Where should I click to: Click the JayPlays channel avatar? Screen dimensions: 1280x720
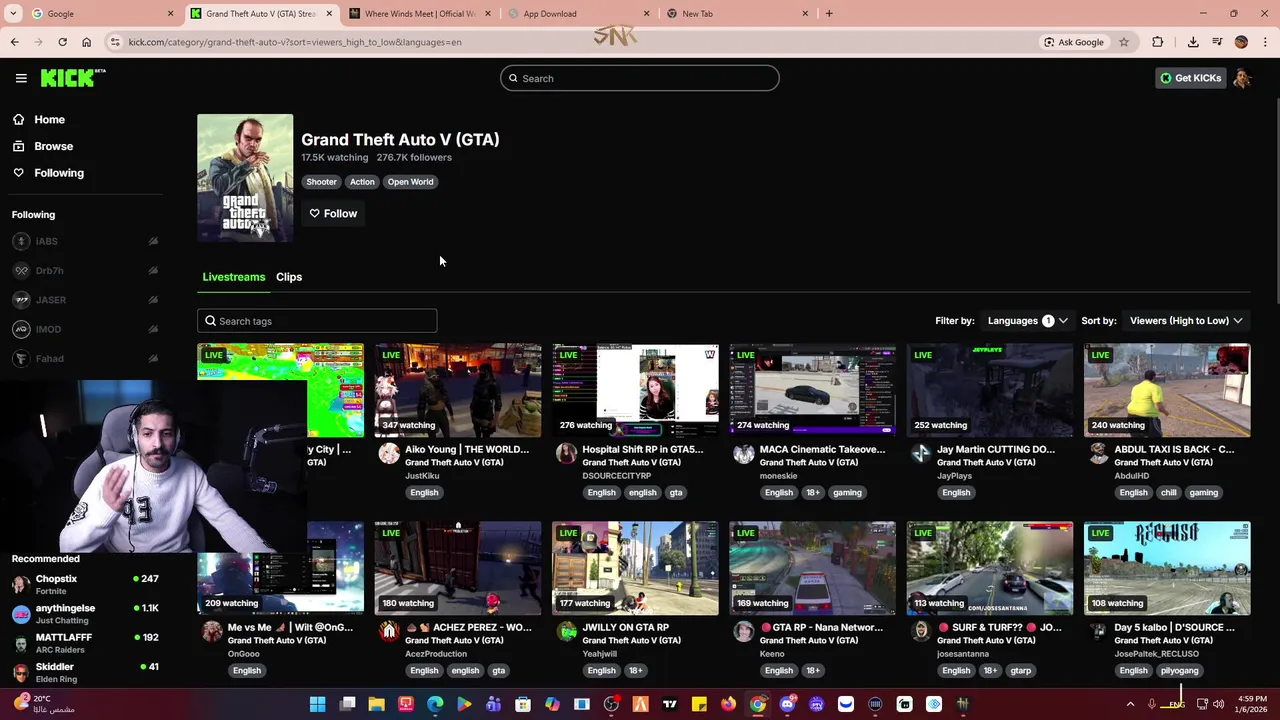pyautogui.click(x=920, y=454)
